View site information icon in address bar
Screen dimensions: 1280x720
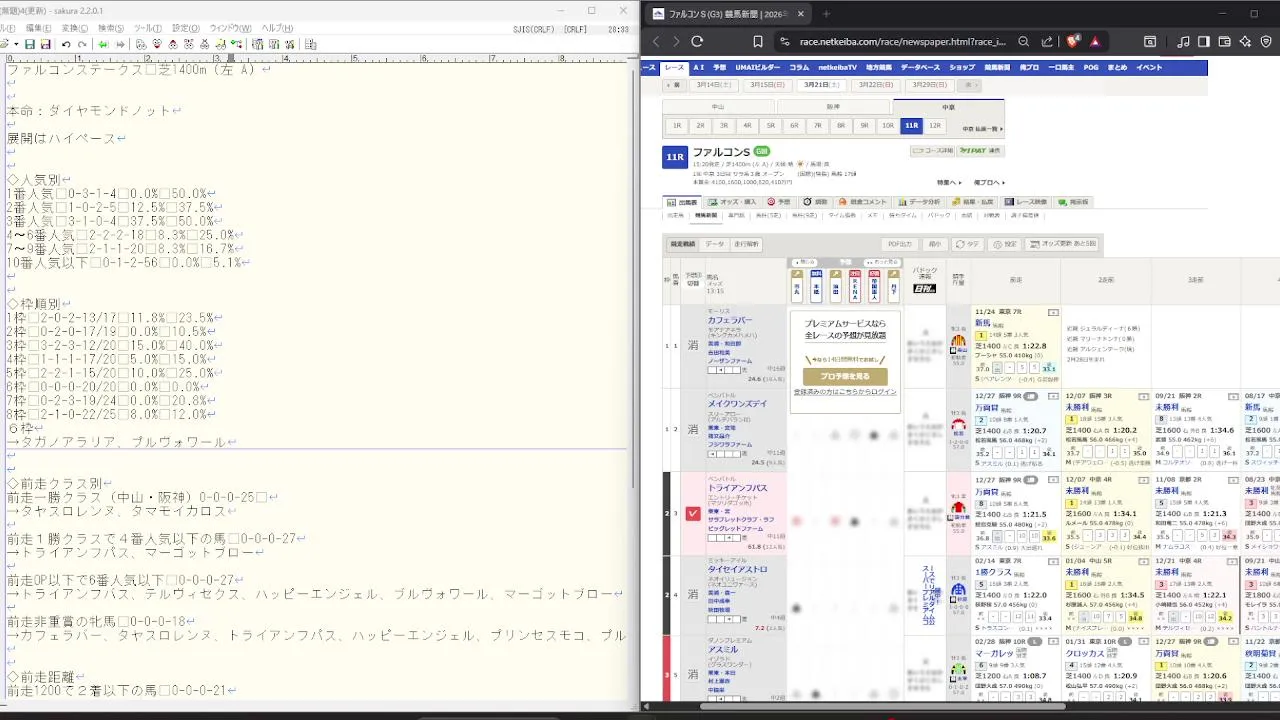[x=785, y=41]
